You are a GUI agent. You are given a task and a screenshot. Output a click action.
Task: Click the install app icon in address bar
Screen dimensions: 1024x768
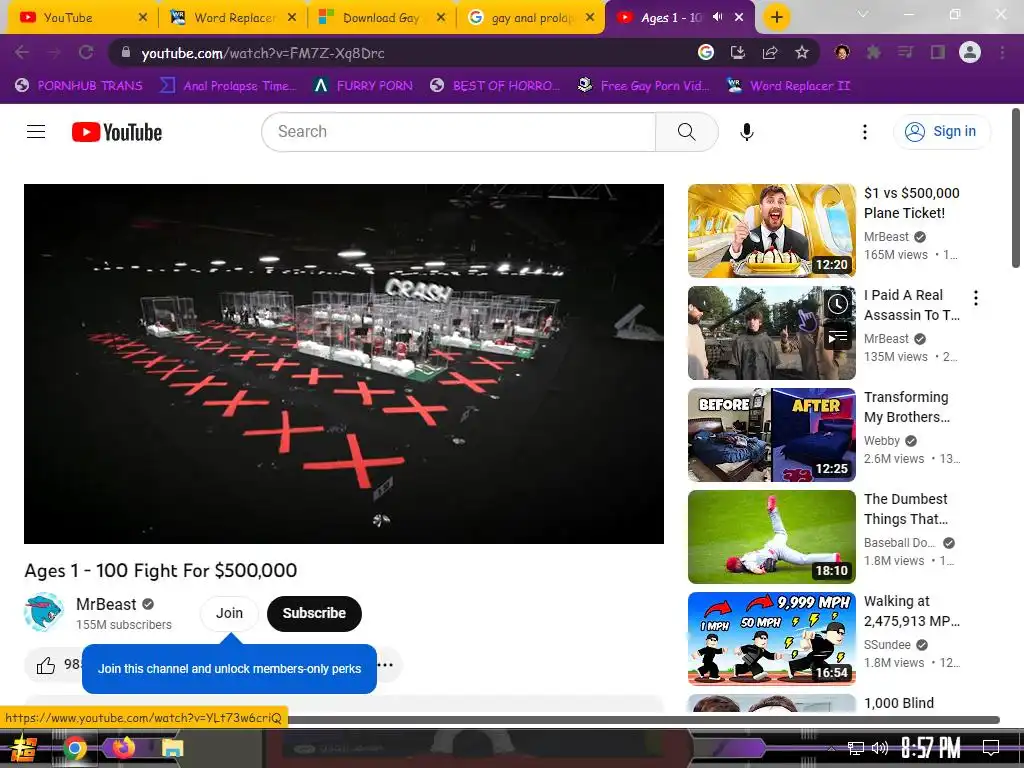737,52
